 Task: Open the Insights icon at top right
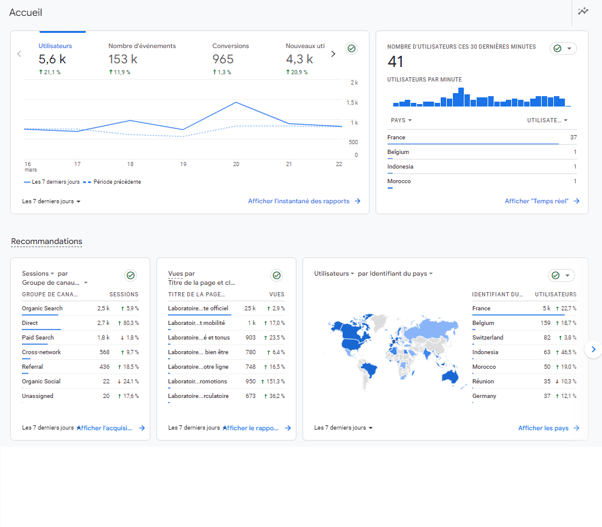click(x=583, y=12)
